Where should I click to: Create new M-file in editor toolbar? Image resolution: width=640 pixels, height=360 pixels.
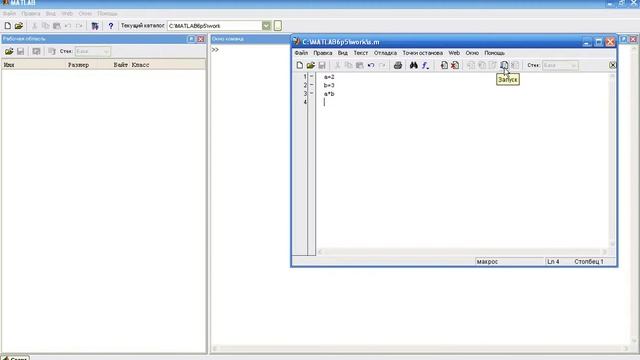click(x=300, y=65)
